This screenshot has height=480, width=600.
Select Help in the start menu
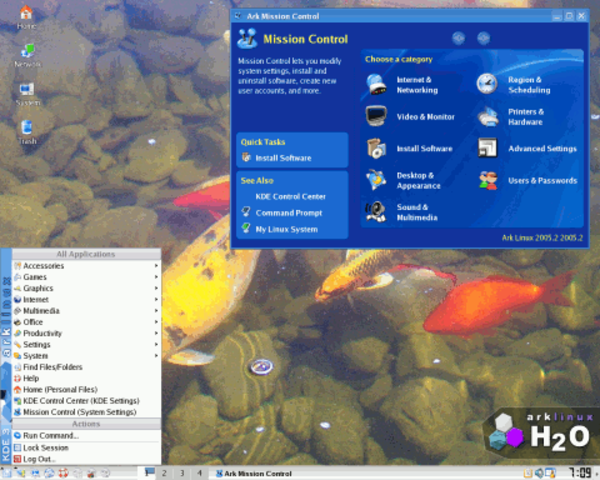point(86,378)
